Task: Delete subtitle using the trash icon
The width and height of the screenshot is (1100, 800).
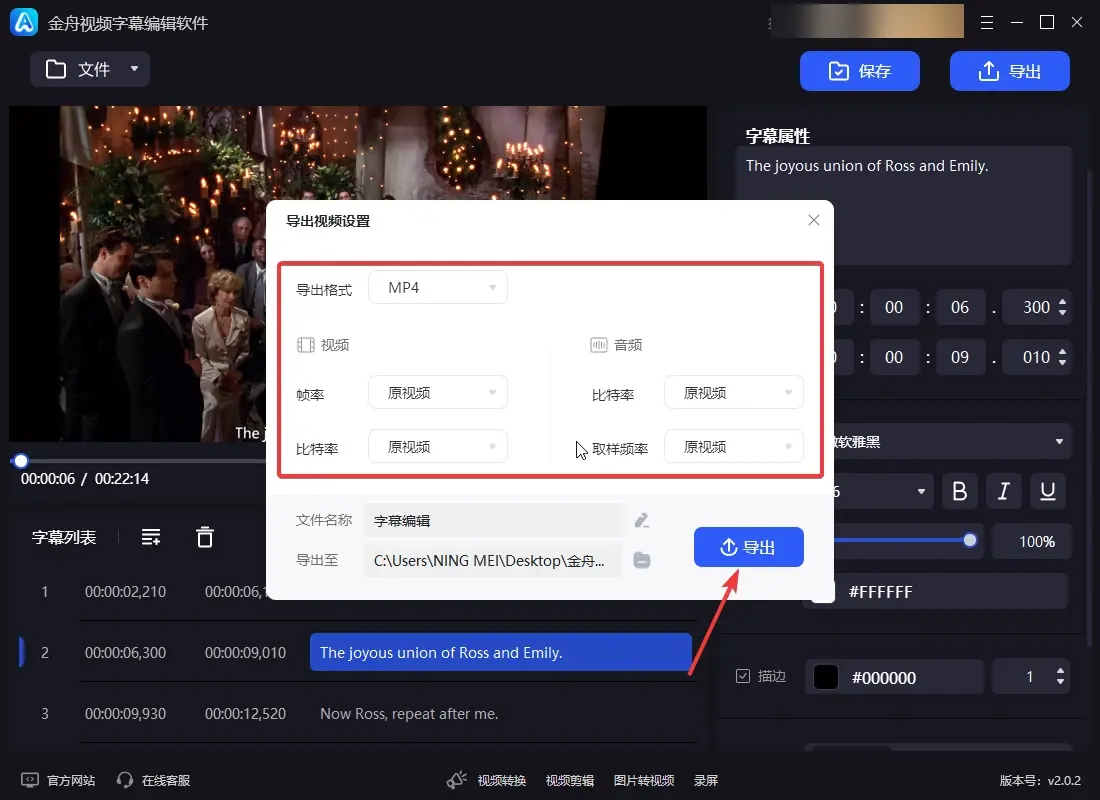Action: (205, 537)
